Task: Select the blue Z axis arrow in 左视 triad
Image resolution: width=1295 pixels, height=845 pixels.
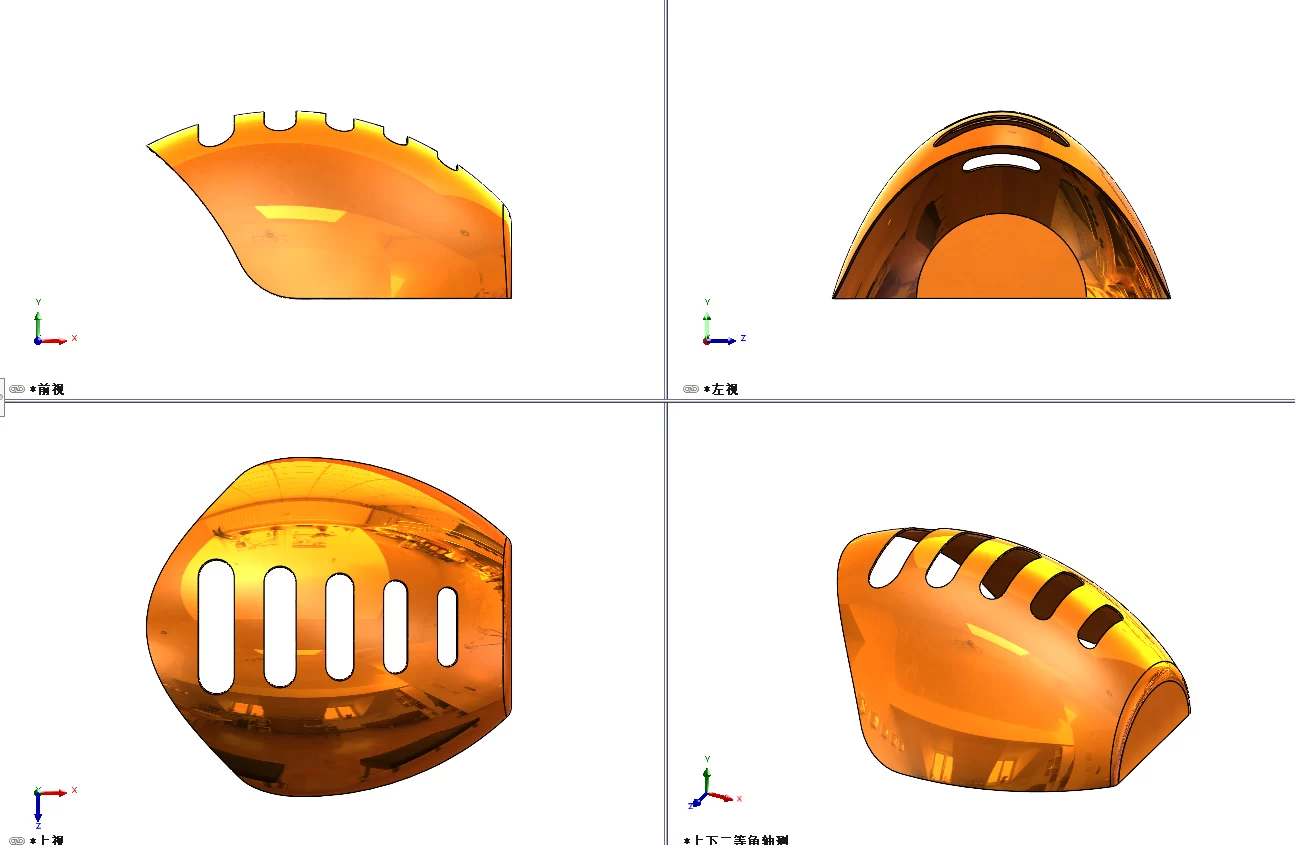Action: [x=724, y=340]
